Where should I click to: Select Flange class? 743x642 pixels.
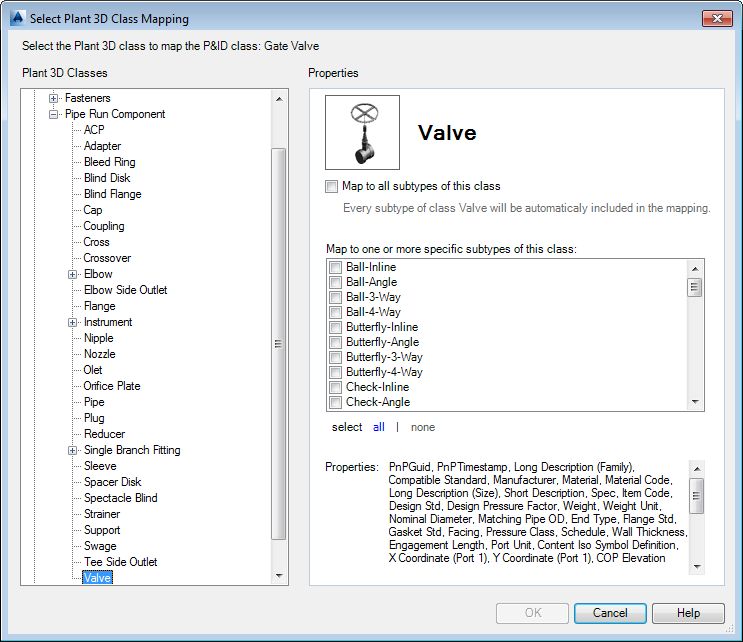pyautogui.click(x=100, y=306)
